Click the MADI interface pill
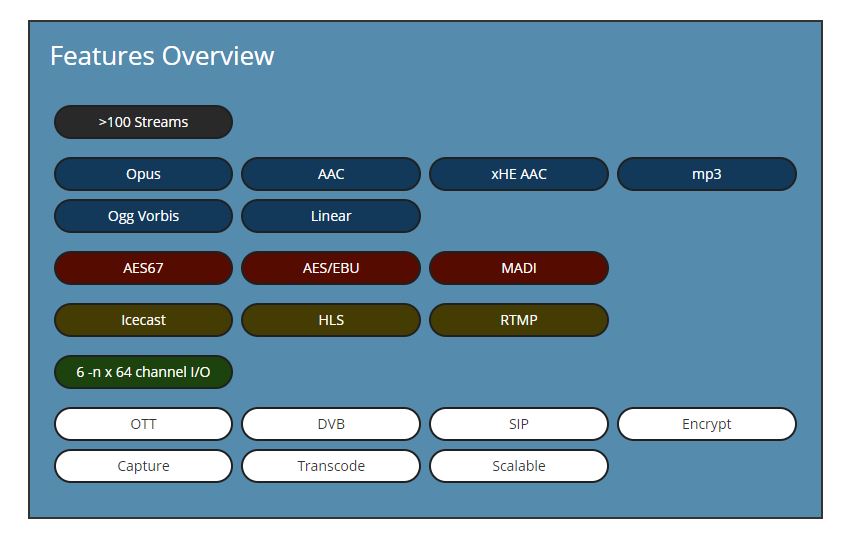Viewport: 844px width, 552px height. [519, 268]
